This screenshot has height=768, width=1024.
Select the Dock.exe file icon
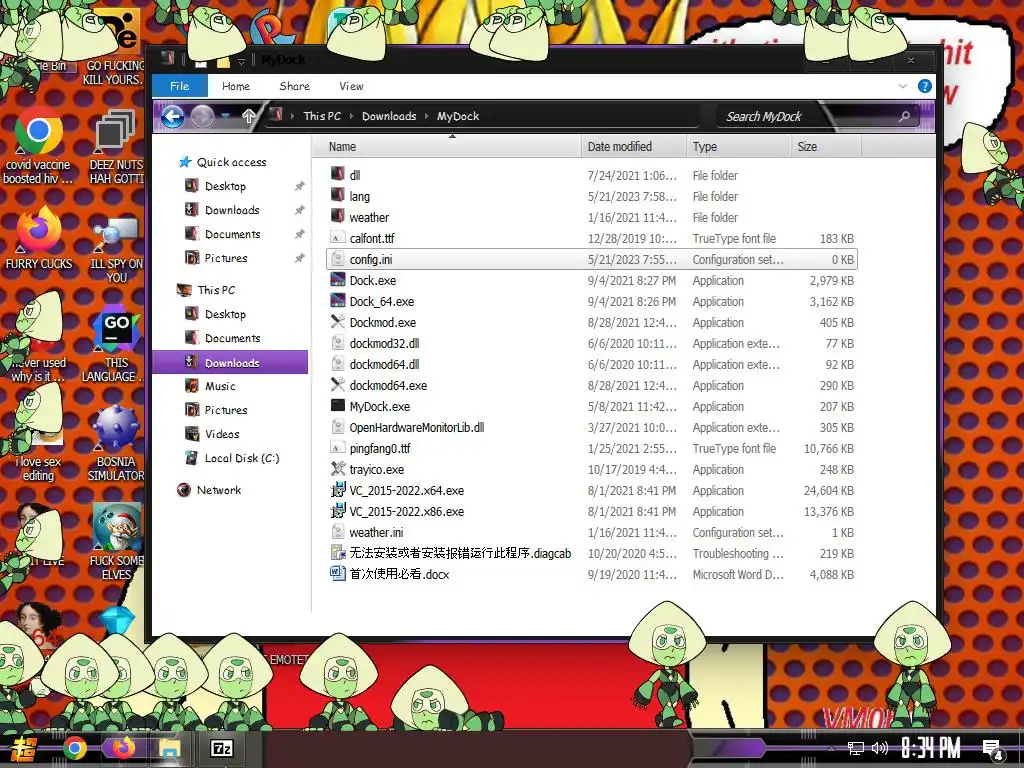coord(338,280)
